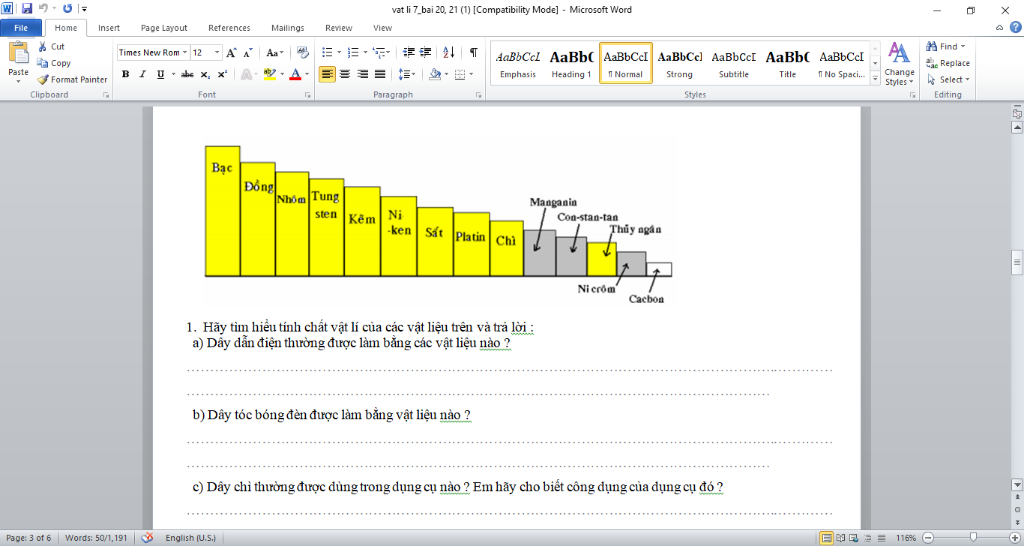Switch to the Review tab

point(339,28)
